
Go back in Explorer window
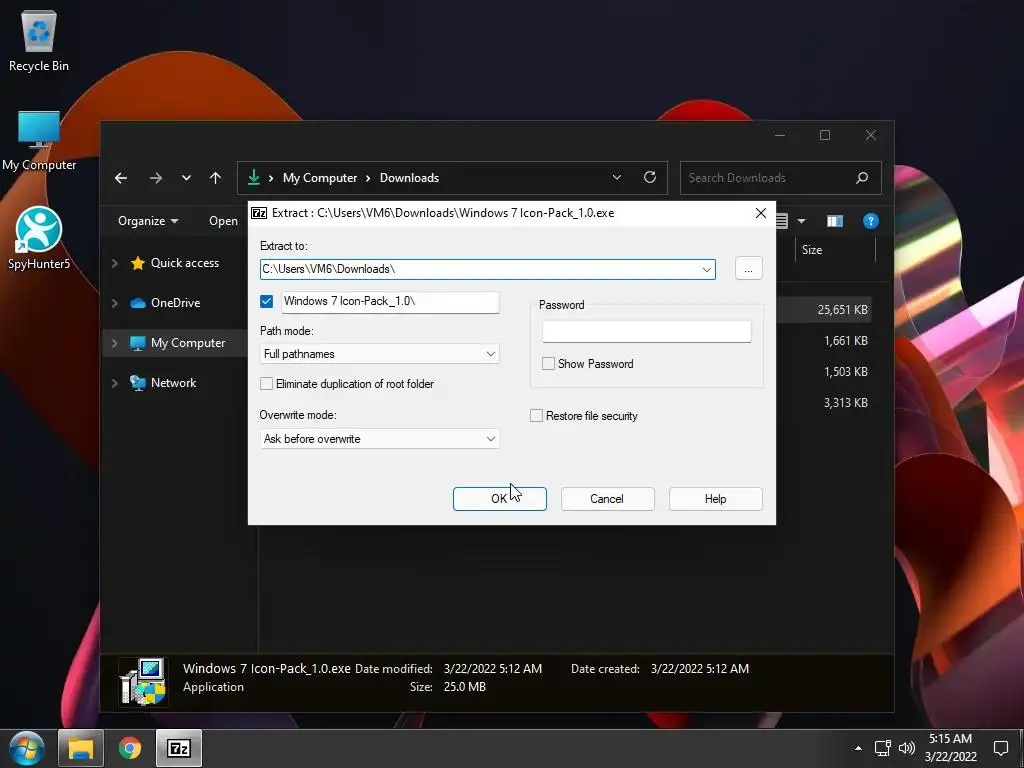[121, 178]
